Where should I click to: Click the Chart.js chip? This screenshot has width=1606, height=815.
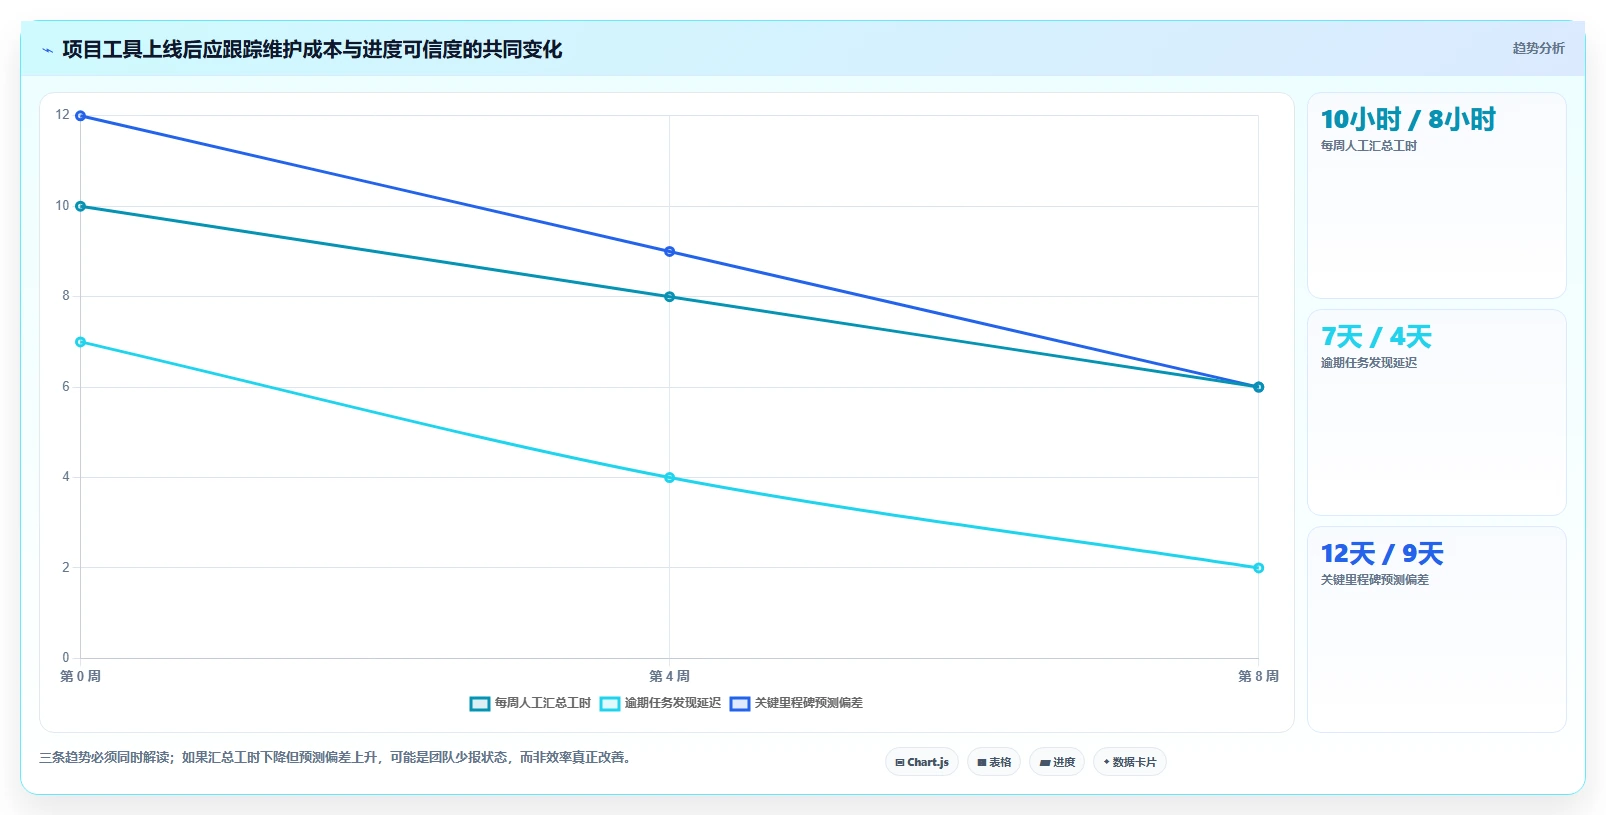(922, 762)
